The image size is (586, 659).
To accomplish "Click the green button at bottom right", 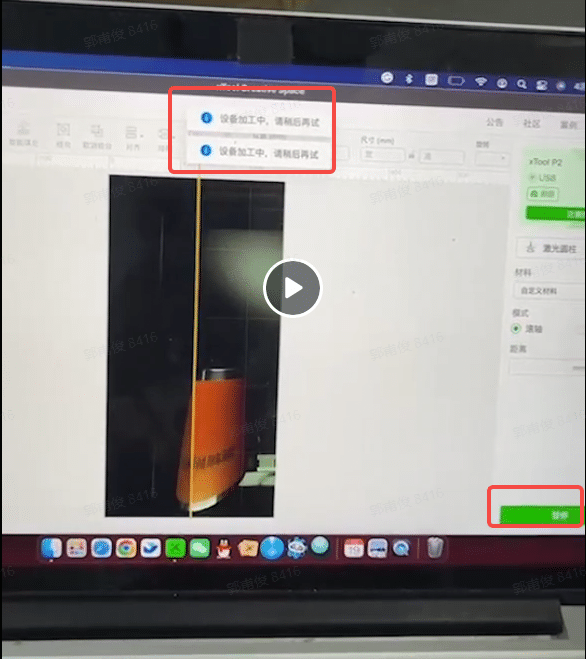I will [541, 515].
